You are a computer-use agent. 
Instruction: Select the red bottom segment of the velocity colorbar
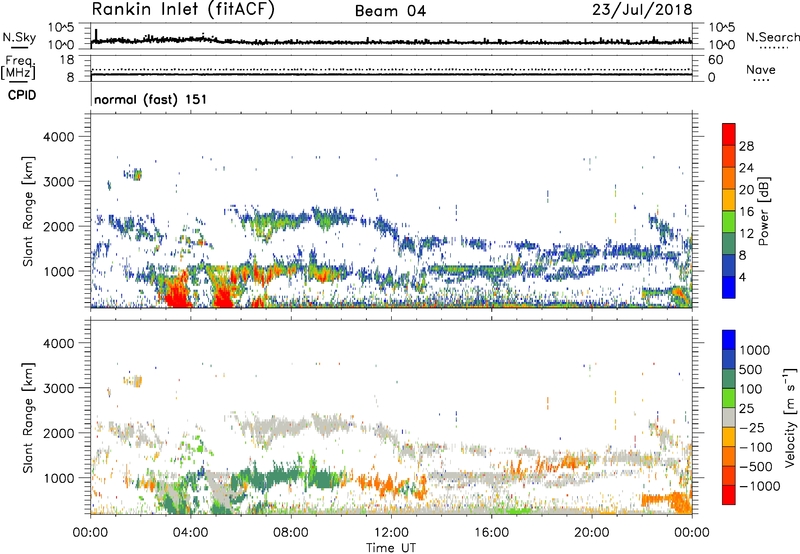729,495
